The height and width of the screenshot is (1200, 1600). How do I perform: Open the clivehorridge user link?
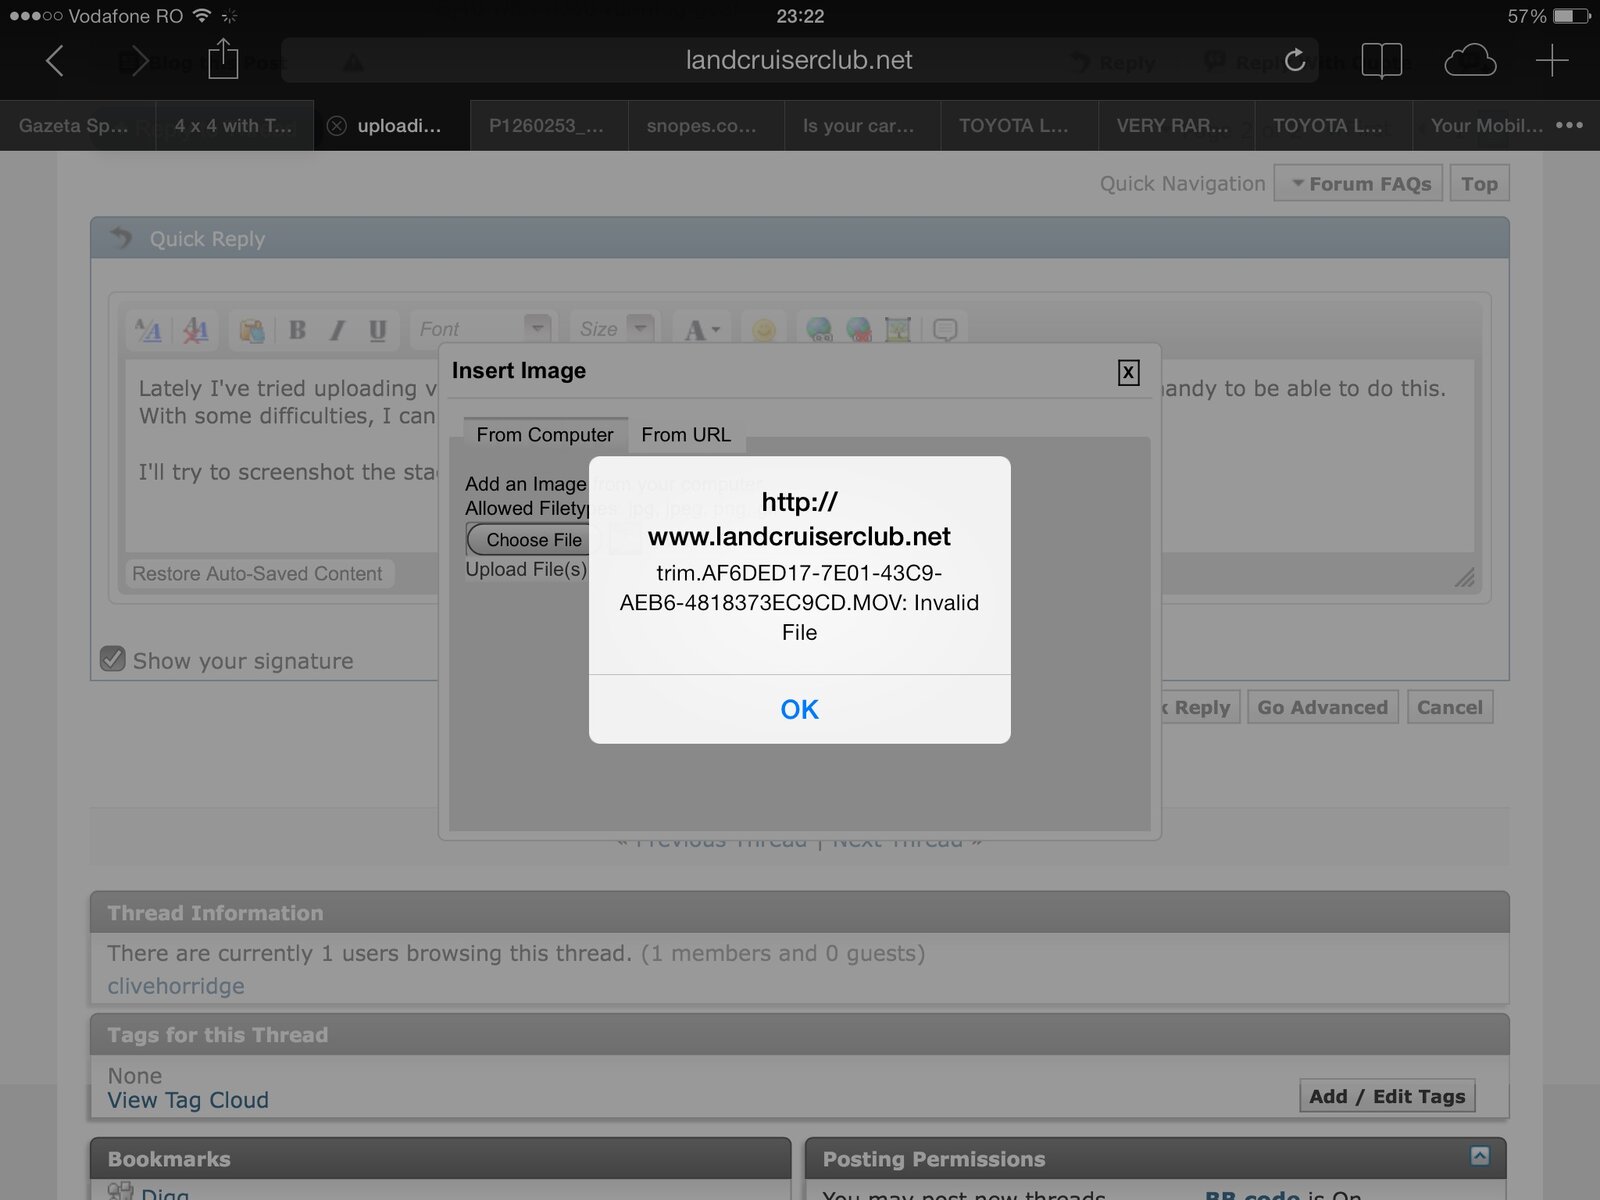(x=176, y=986)
